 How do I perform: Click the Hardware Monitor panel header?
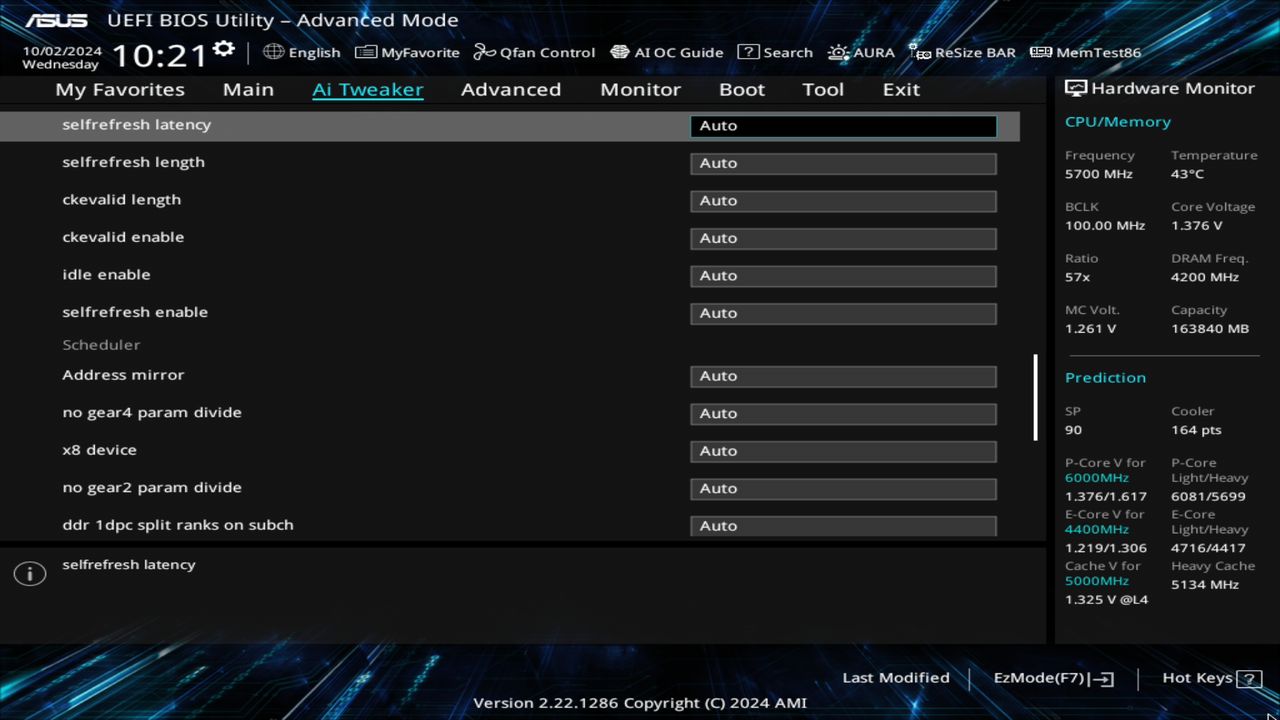coord(1161,88)
